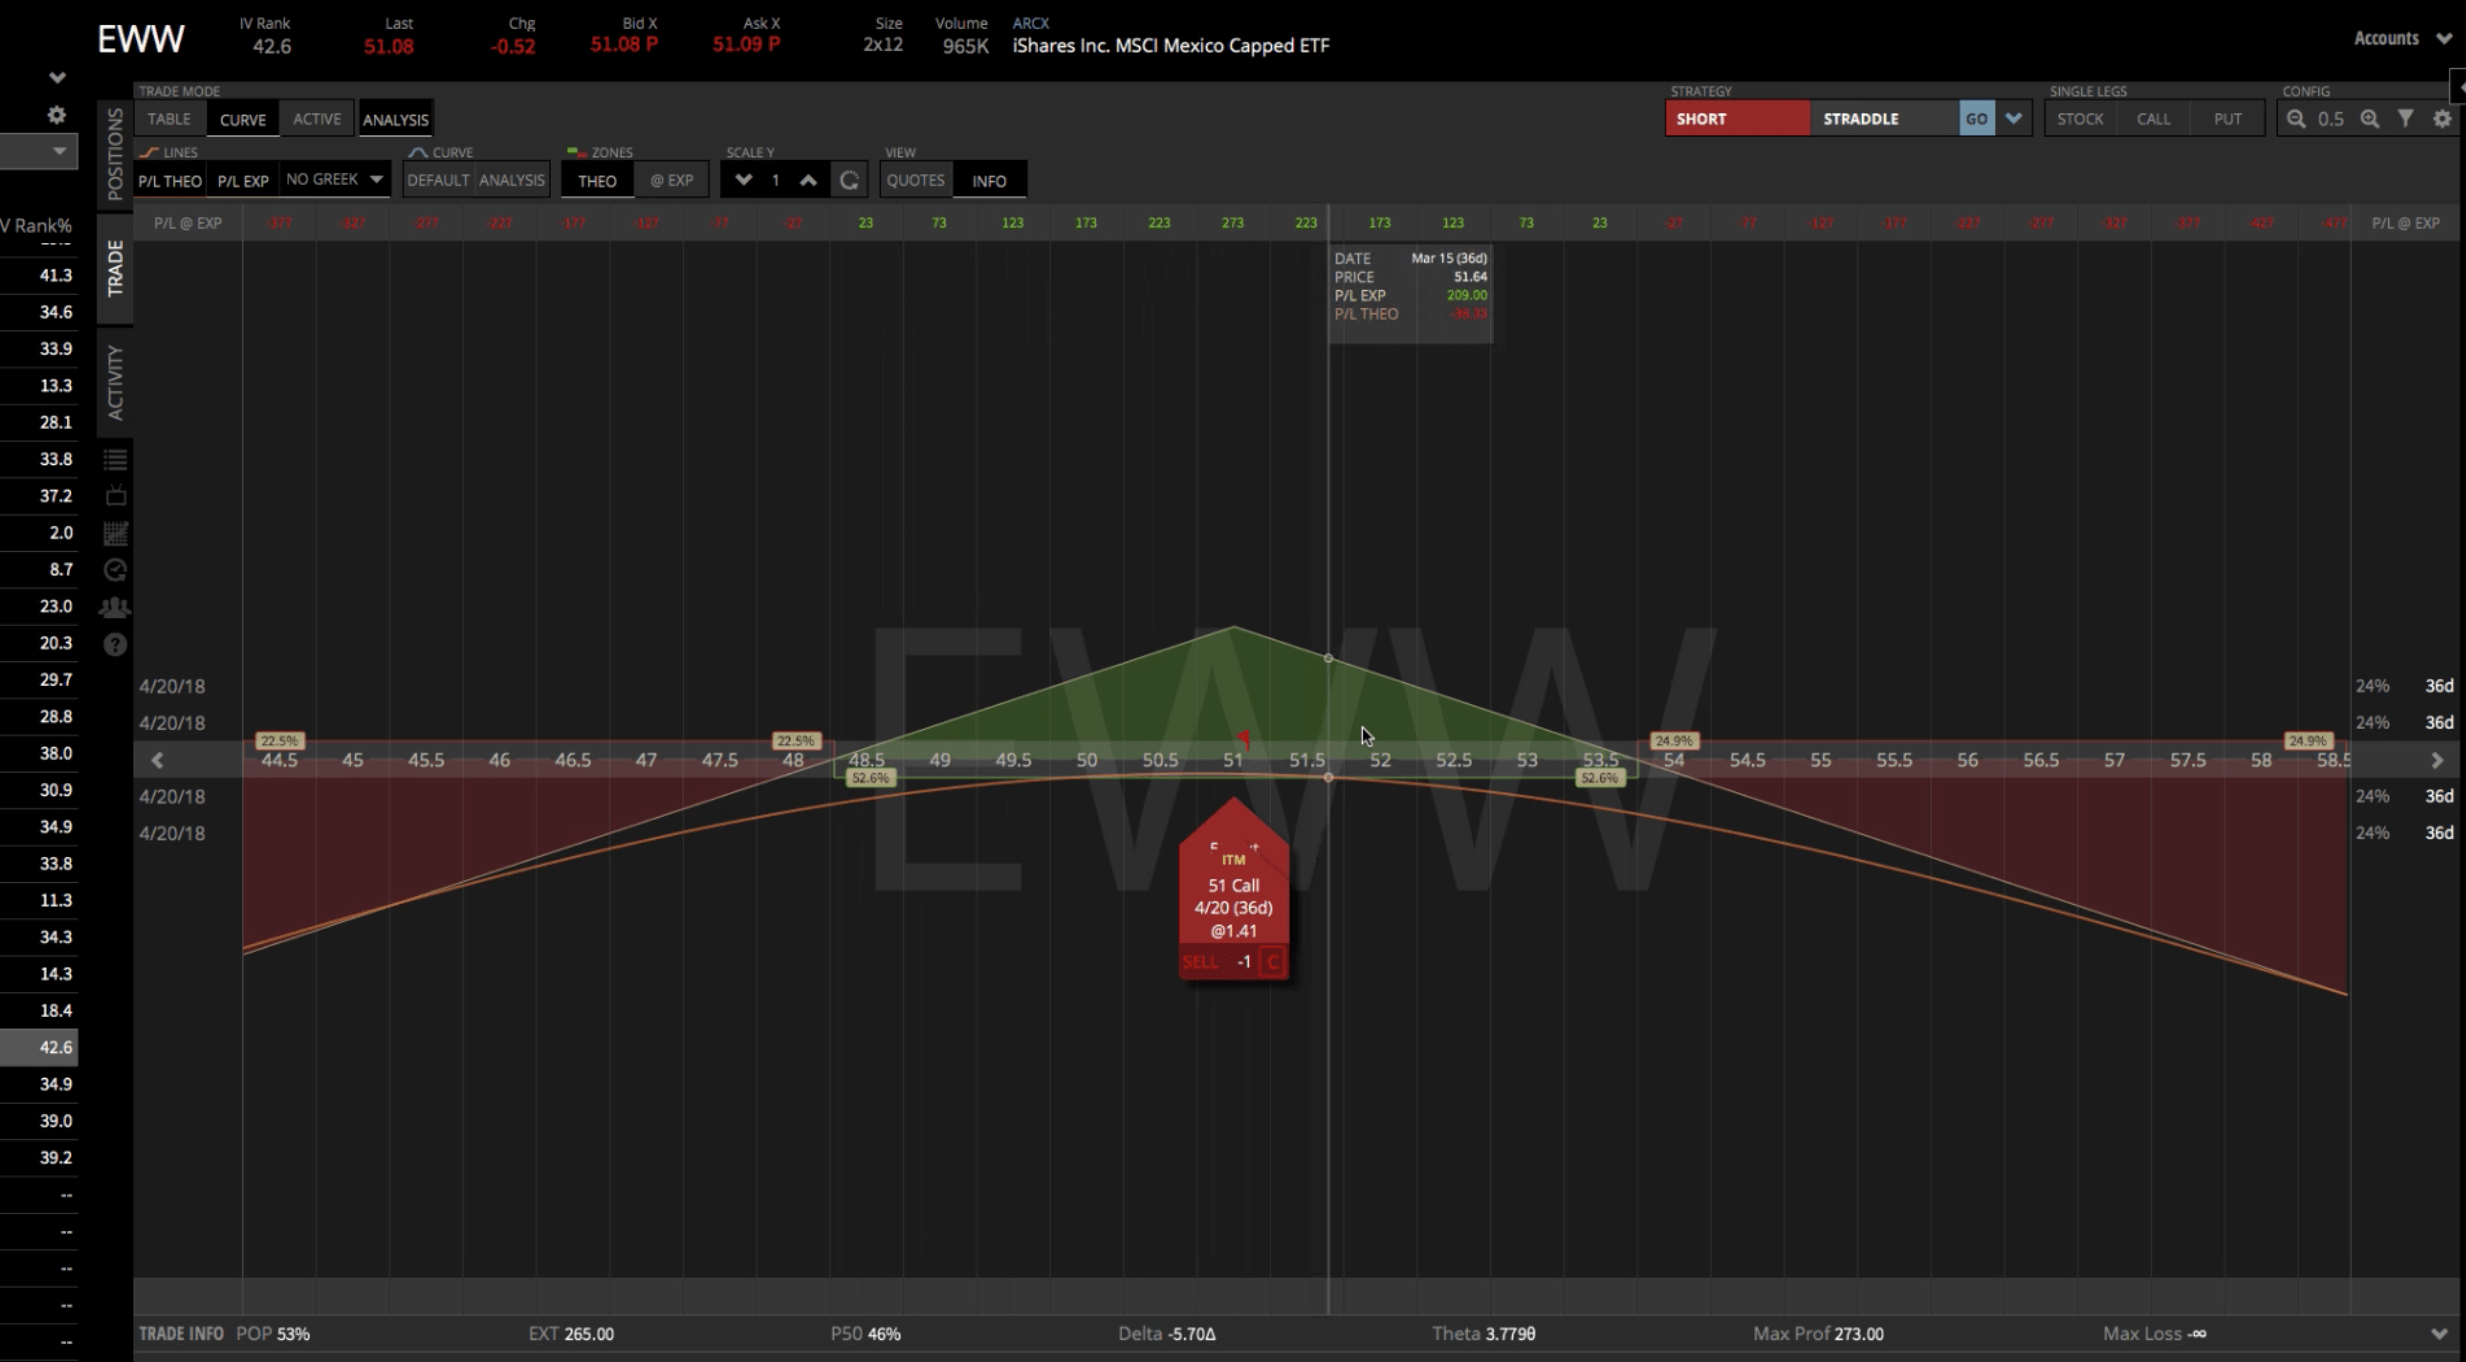Open the Accounts dropdown
Image resolution: width=2466 pixels, height=1362 pixels.
point(2402,38)
